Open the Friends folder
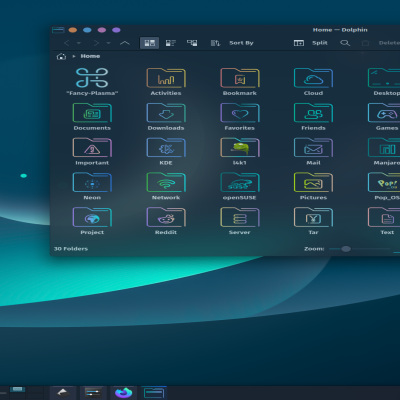The height and width of the screenshot is (400, 400). pos(313,117)
